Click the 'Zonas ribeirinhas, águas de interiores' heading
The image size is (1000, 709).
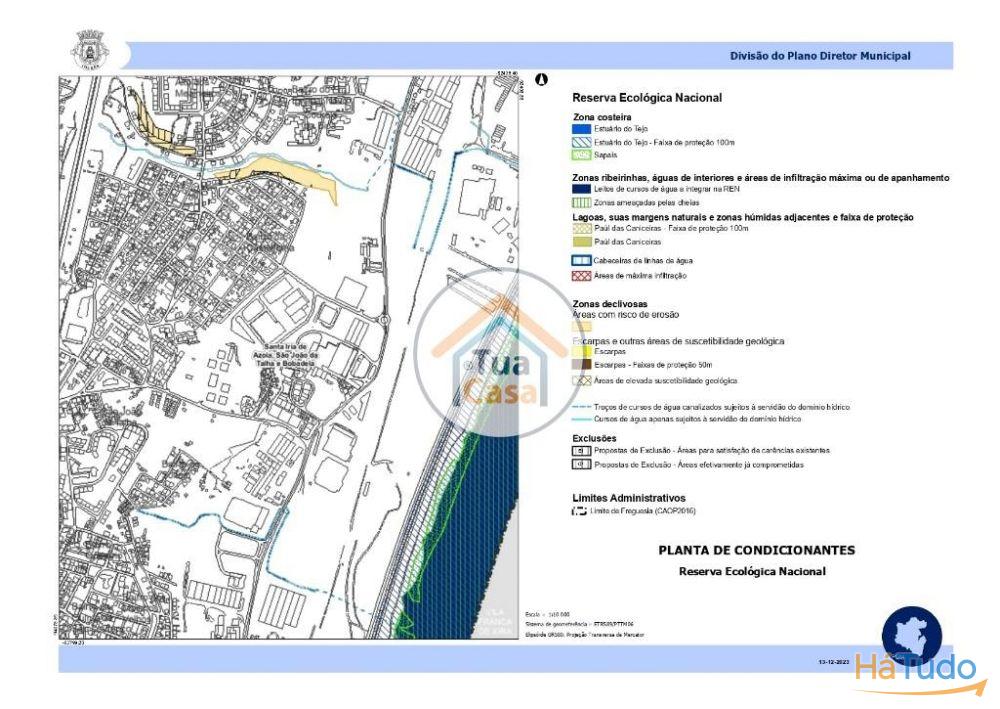pyautogui.click(x=760, y=178)
